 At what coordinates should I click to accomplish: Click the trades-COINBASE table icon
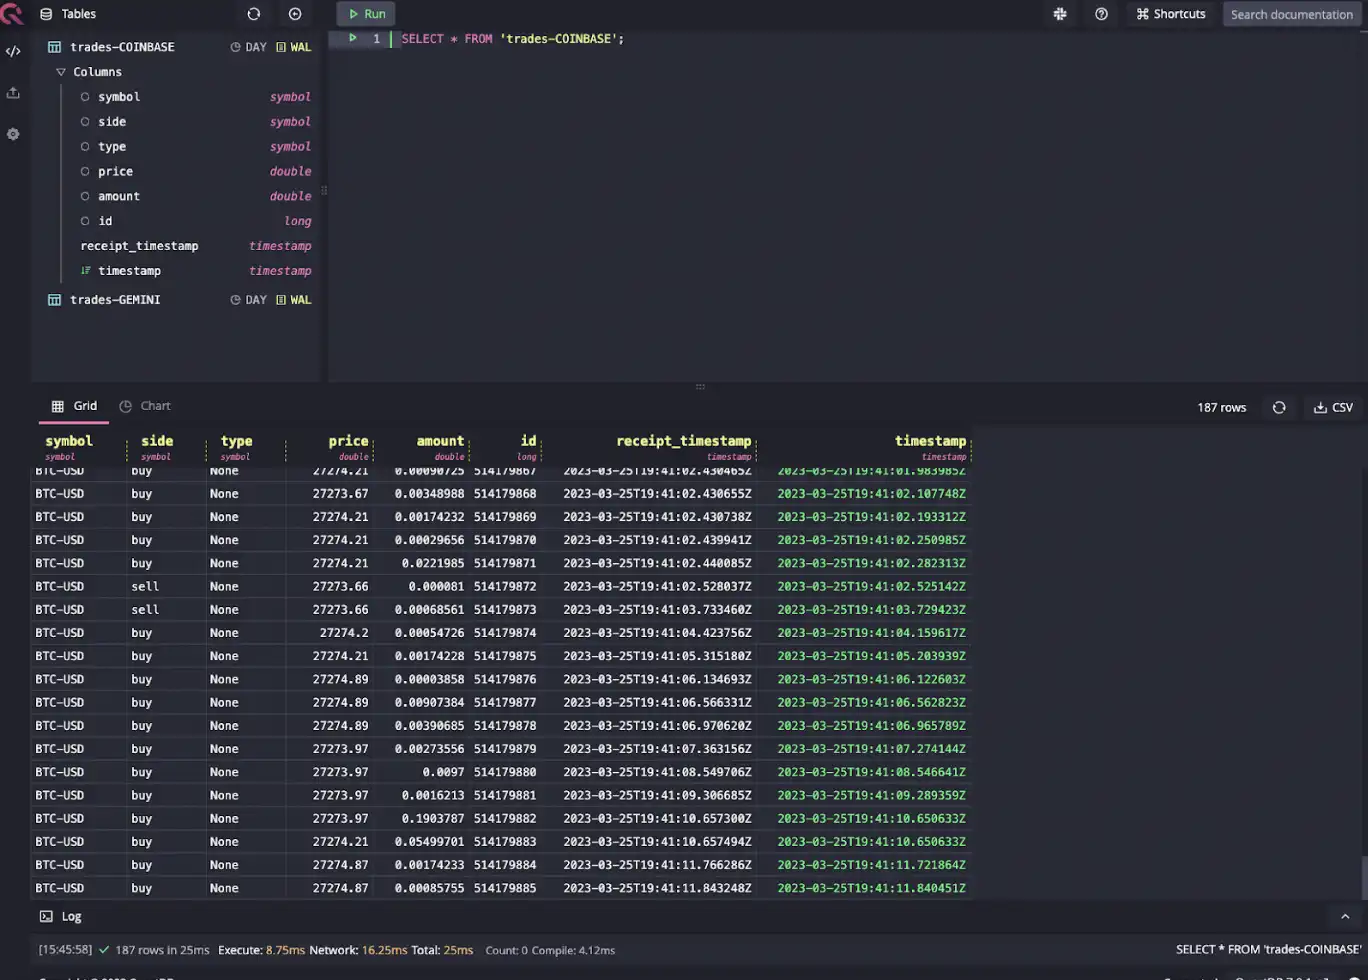[x=55, y=47]
